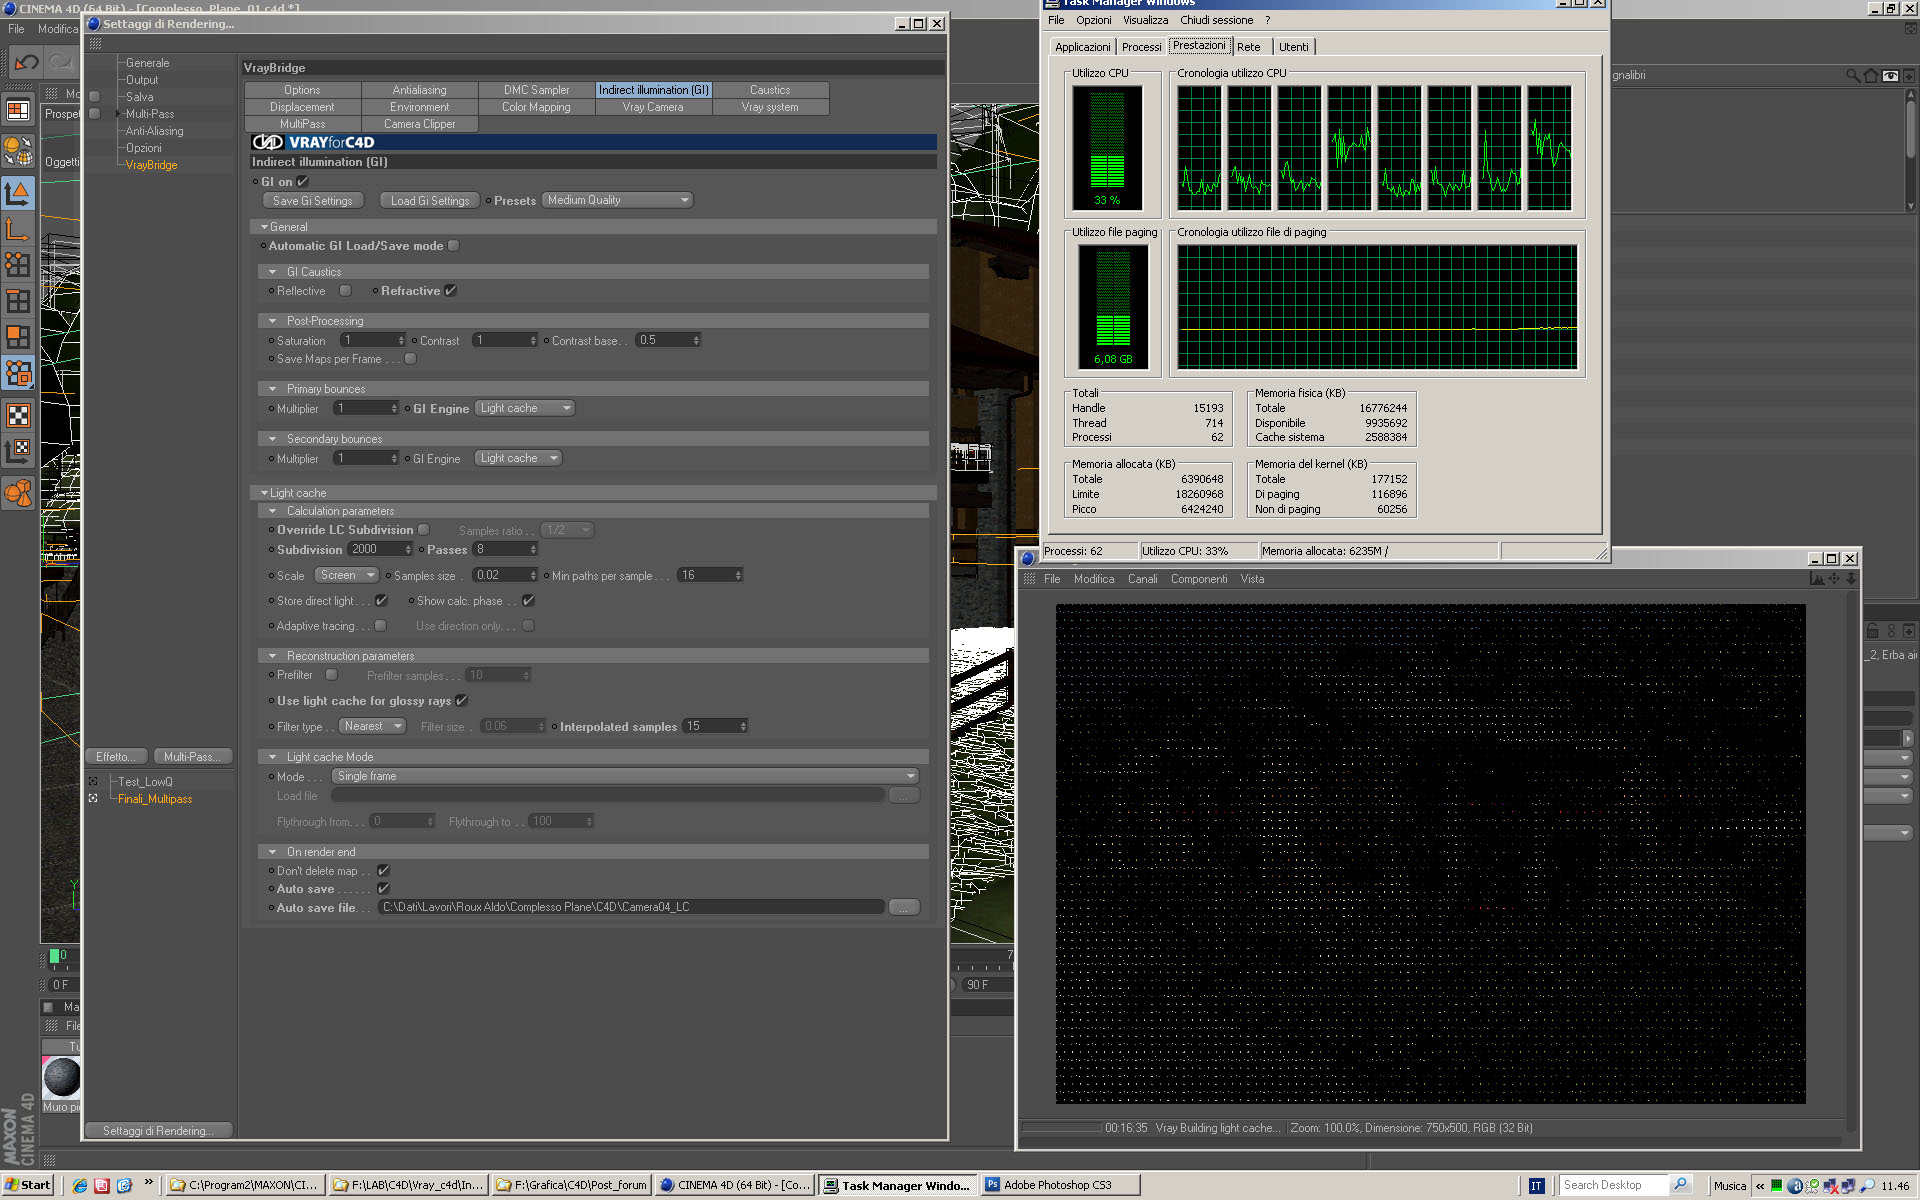The width and height of the screenshot is (1920, 1200).
Task: Select VrayBridge in the settings tree
Action: point(151,165)
